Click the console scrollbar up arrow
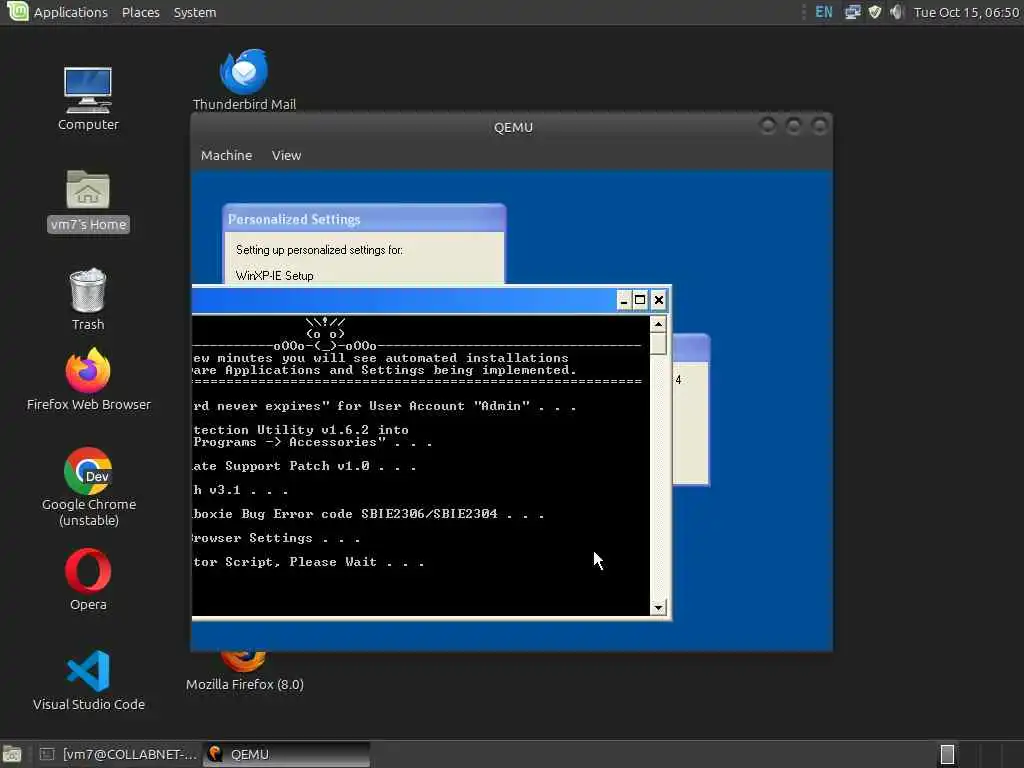The height and width of the screenshot is (768, 1024). pos(658,325)
